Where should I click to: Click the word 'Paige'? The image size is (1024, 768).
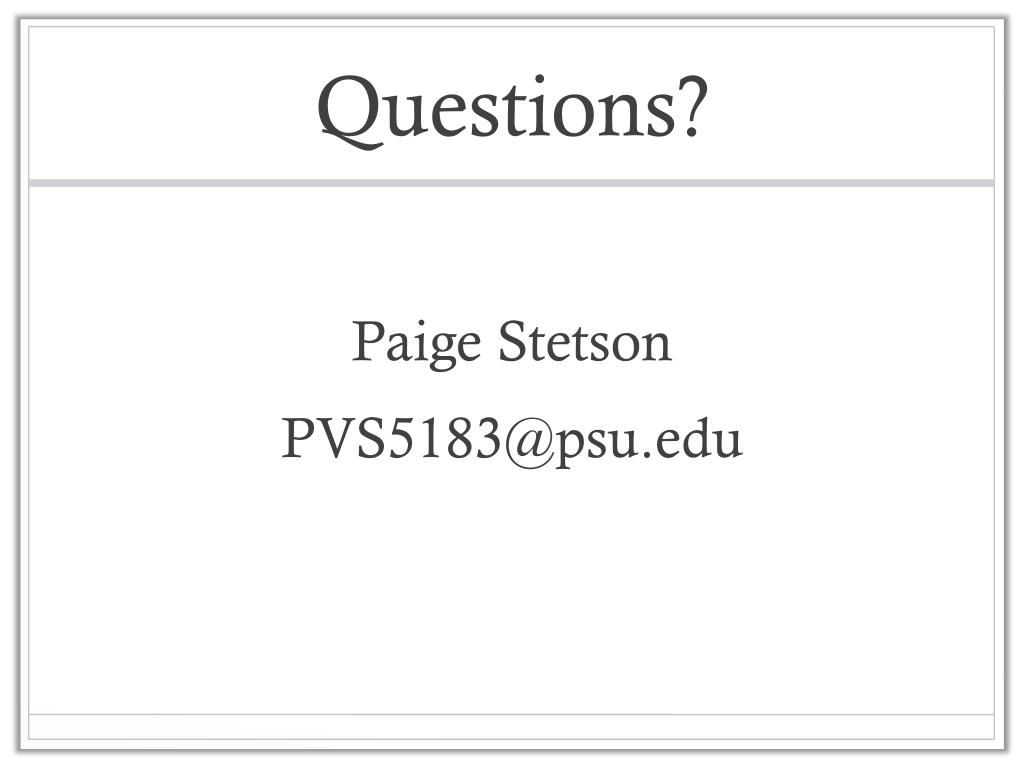[417, 344]
